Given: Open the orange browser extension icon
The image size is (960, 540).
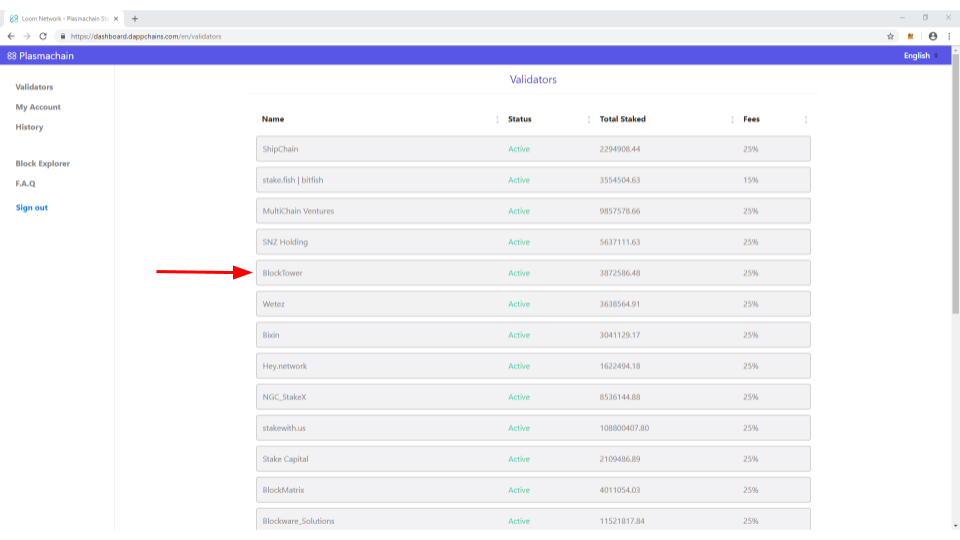Looking at the screenshot, I should pos(910,36).
